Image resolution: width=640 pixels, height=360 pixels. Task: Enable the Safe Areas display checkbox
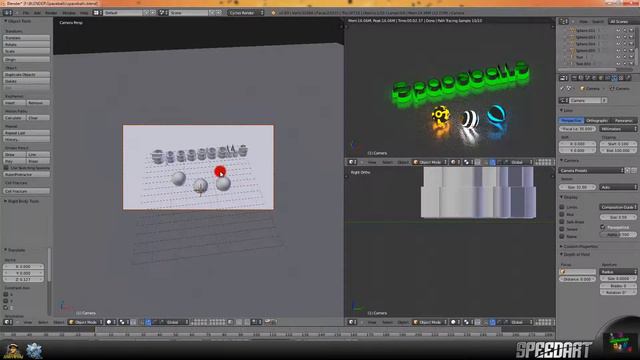pos(562,222)
